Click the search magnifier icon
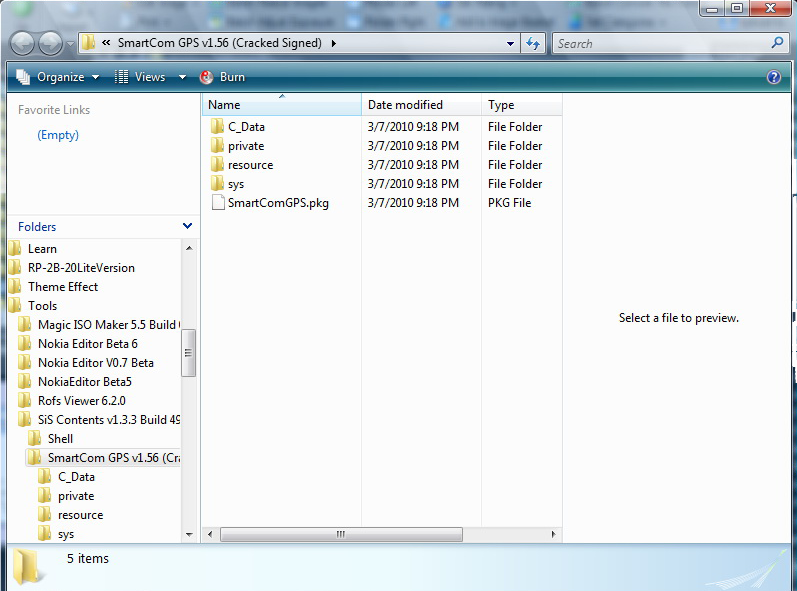Viewport: 797px width, 591px height. coord(777,43)
